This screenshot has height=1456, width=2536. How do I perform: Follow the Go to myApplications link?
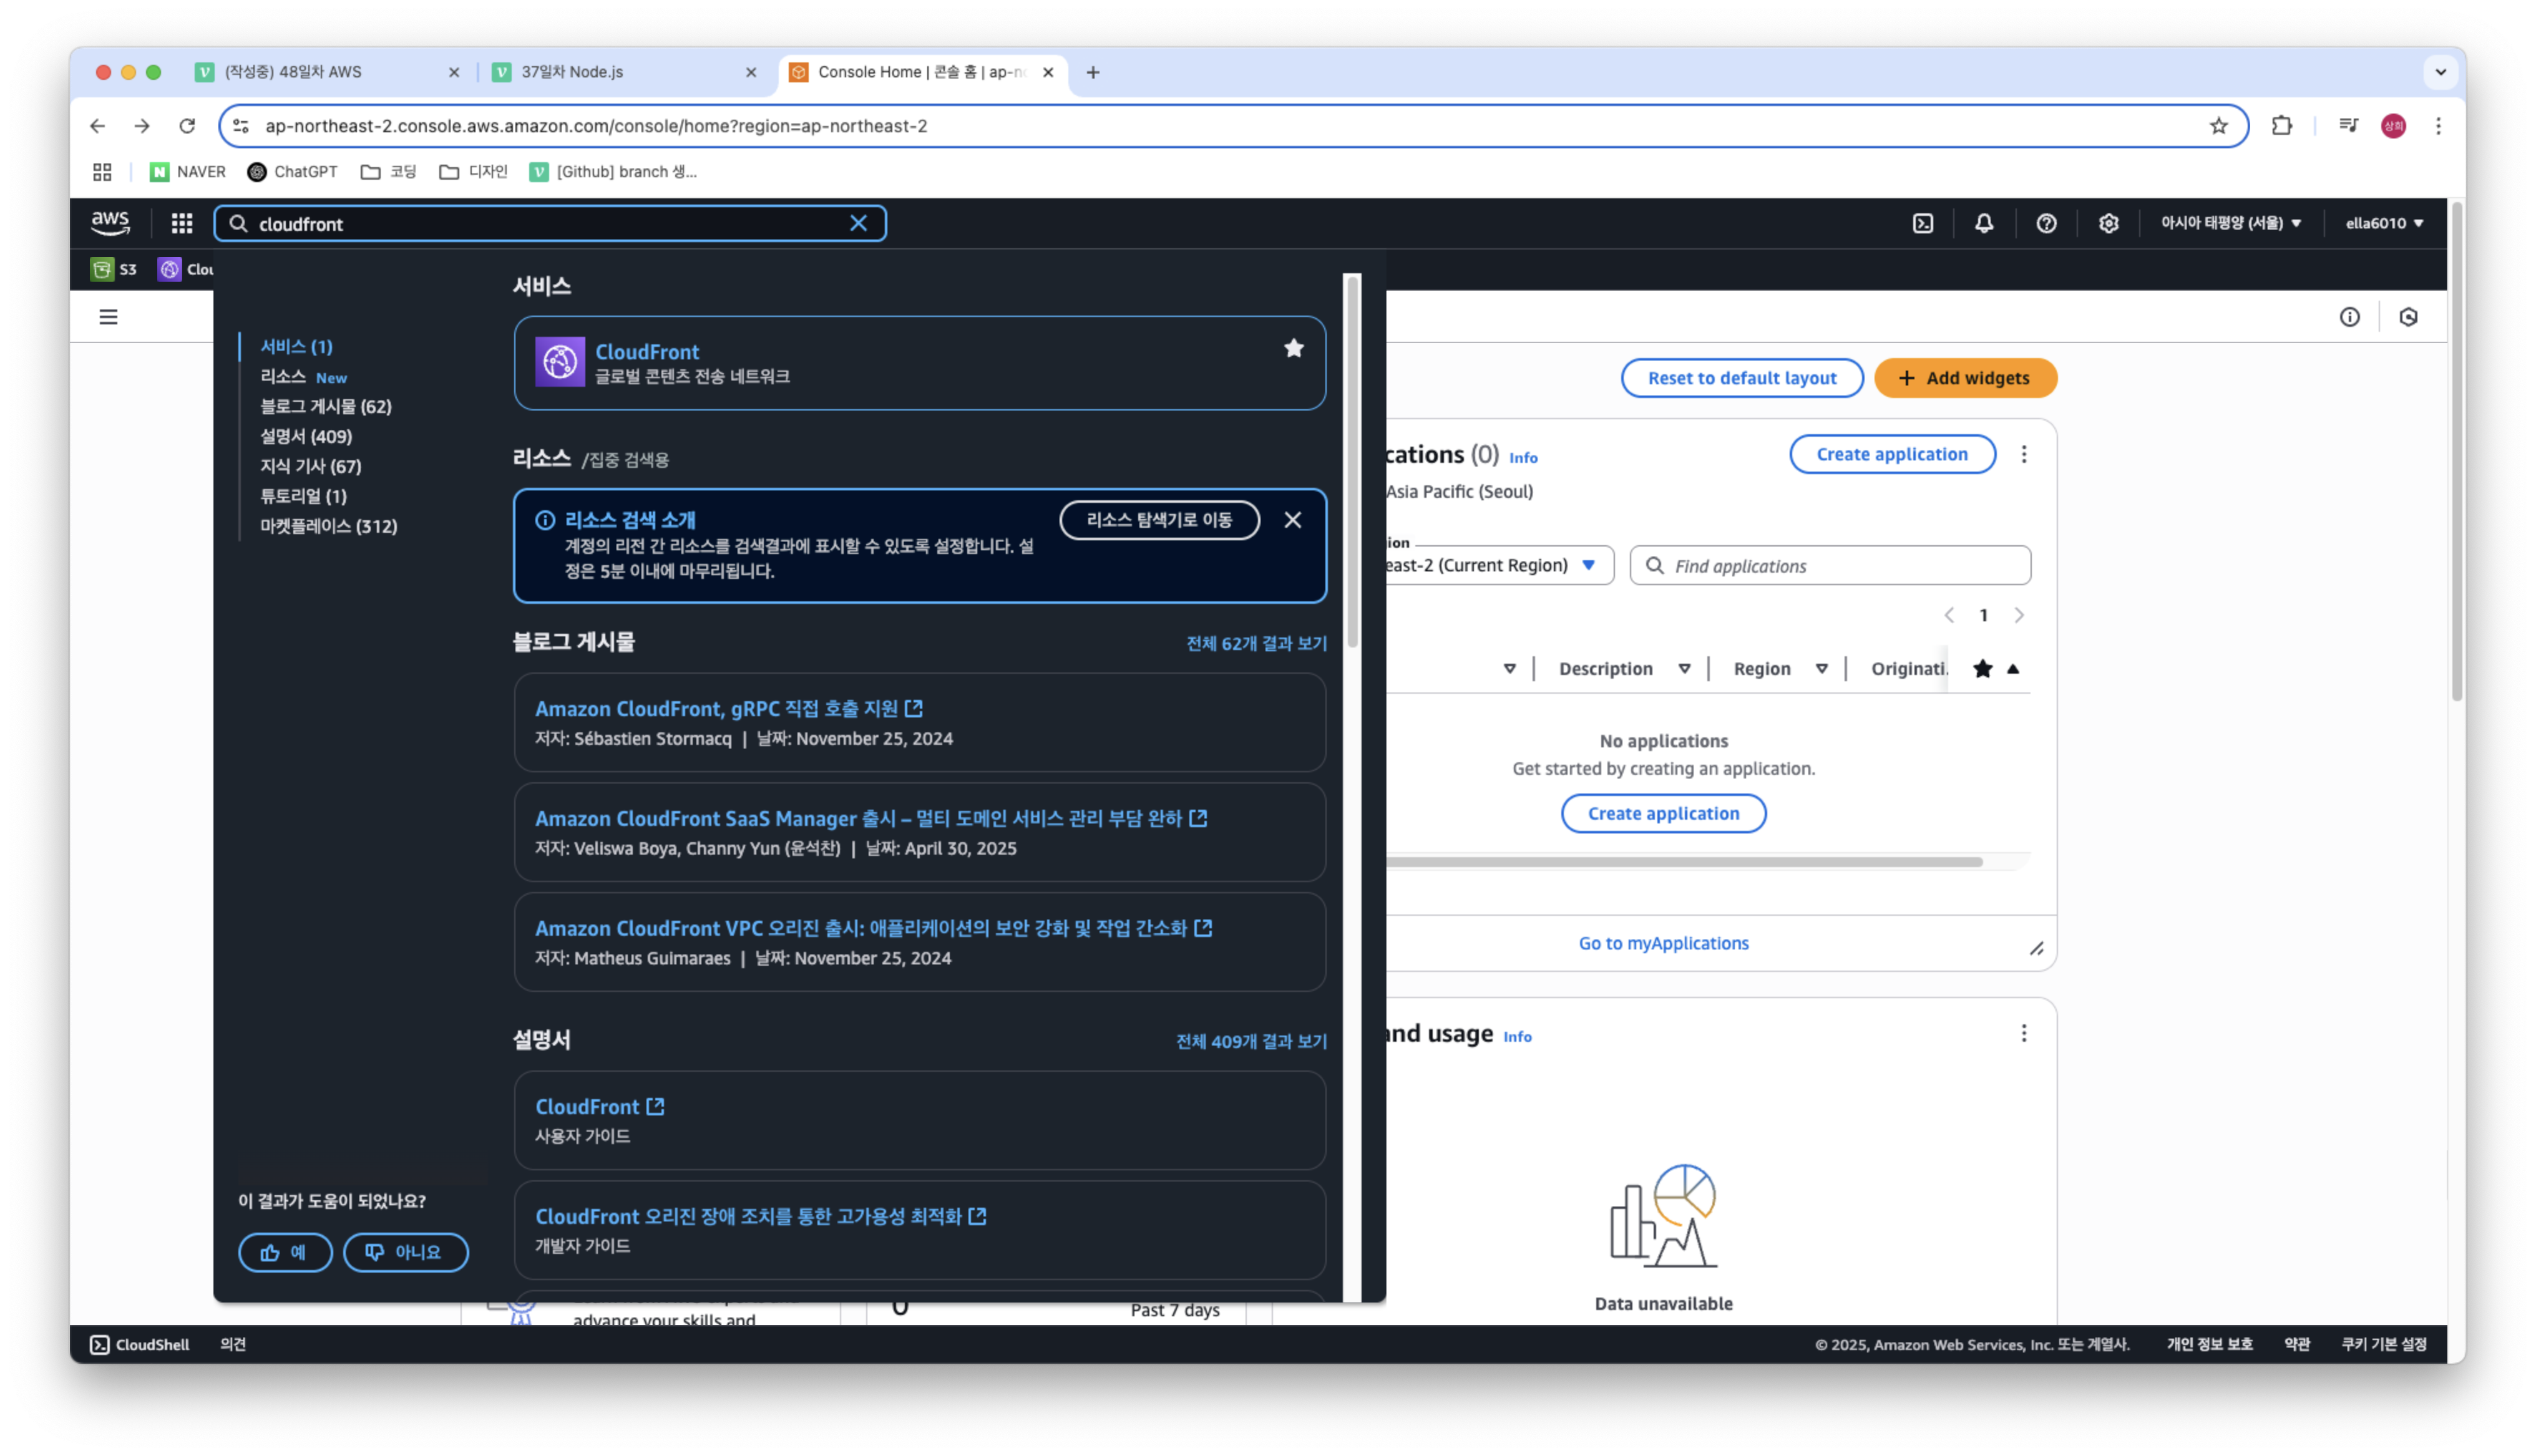[x=1663, y=943]
